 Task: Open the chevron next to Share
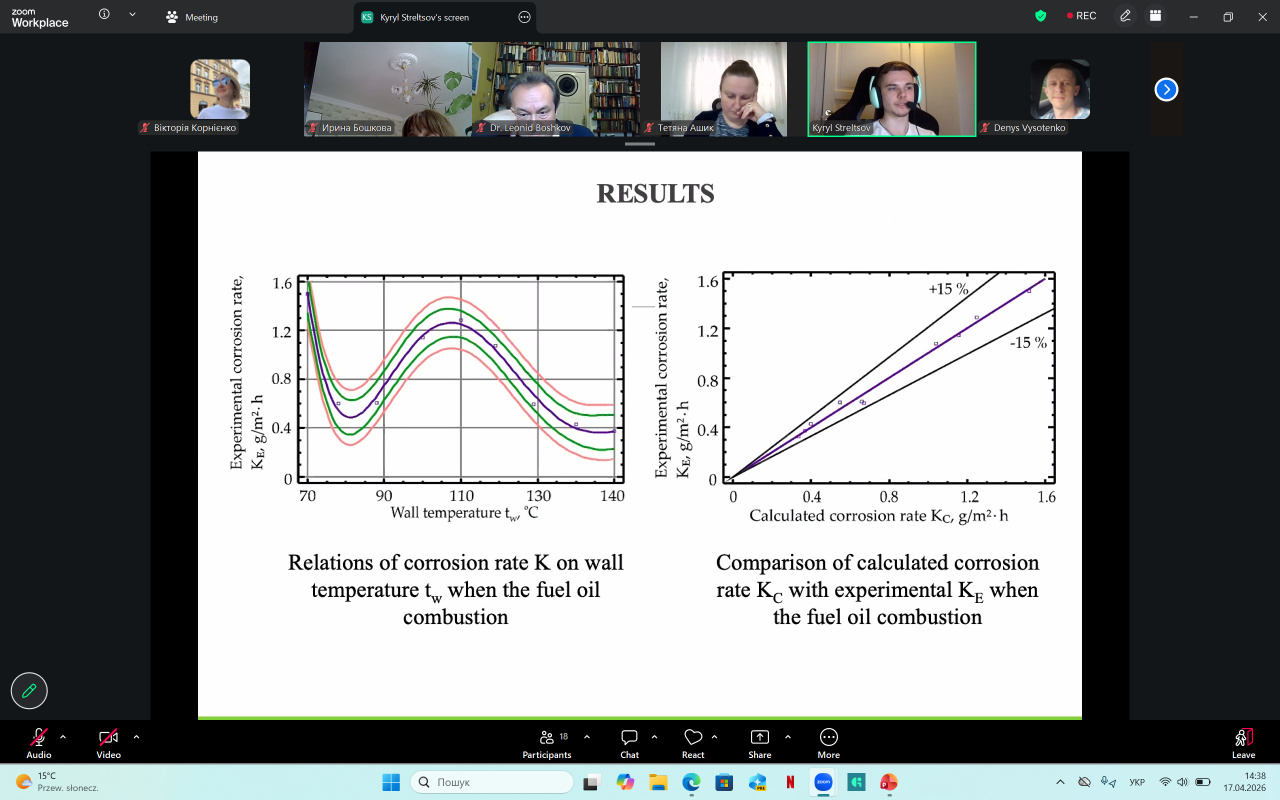786,737
